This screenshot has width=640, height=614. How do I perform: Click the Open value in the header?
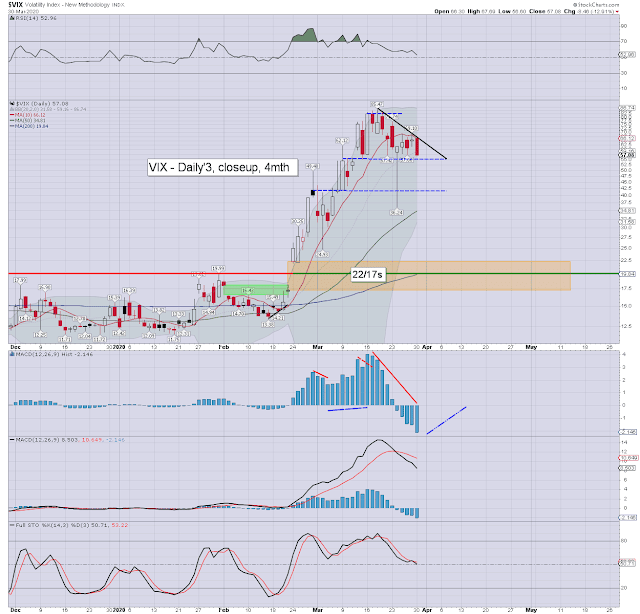(x=457, y=11)
